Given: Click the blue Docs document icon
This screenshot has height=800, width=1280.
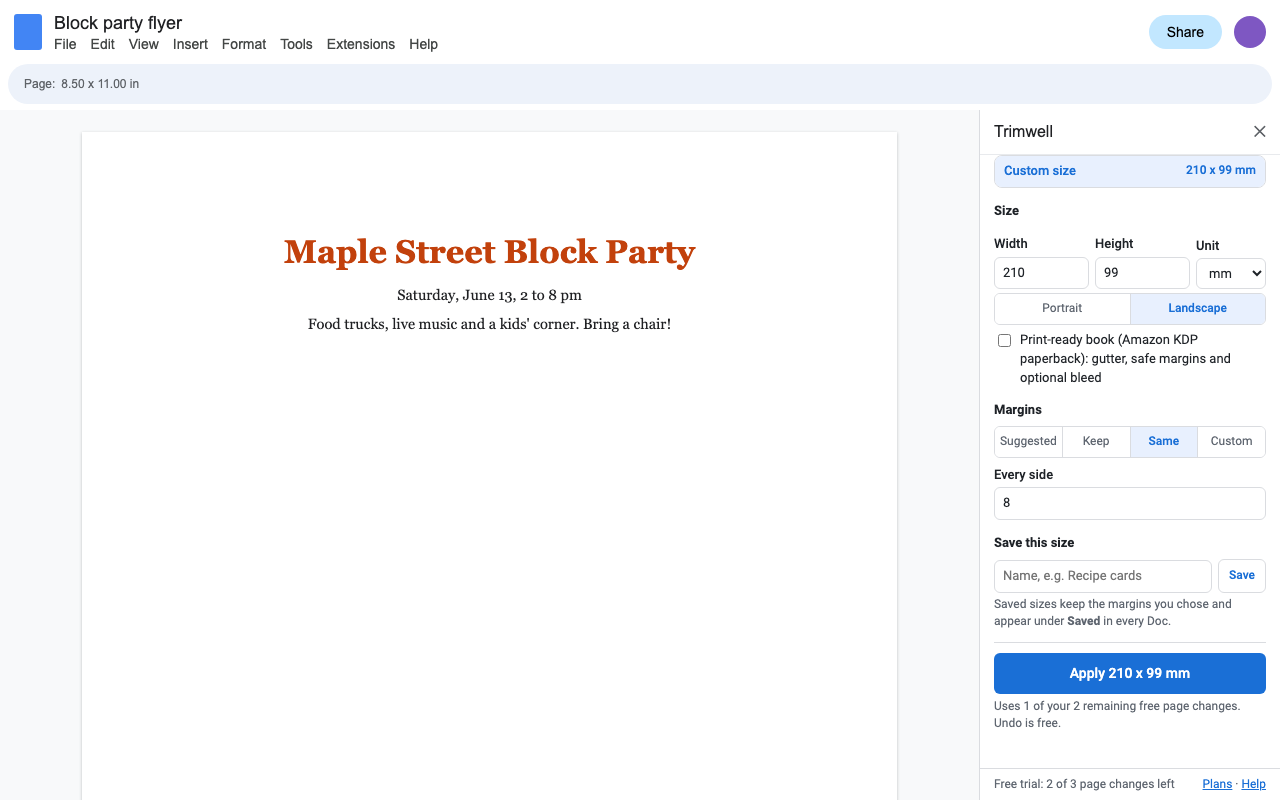Looking at the screenshot, I should (x=28, y=32).
